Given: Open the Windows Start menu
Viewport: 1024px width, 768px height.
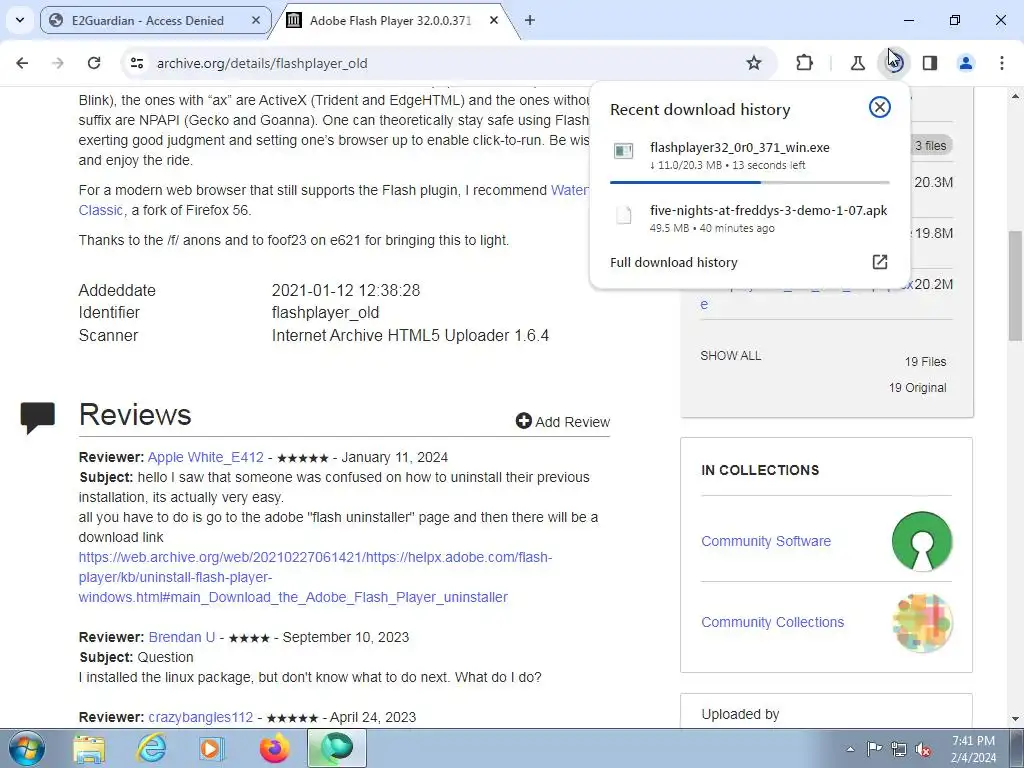Looking at the screenshot, I should 26,748.
